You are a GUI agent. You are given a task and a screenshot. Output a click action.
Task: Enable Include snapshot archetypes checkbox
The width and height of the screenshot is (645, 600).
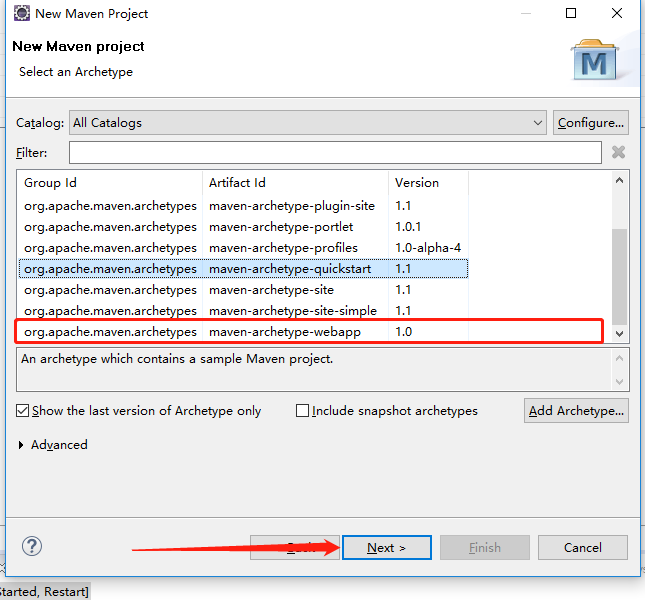pos(302,410)
